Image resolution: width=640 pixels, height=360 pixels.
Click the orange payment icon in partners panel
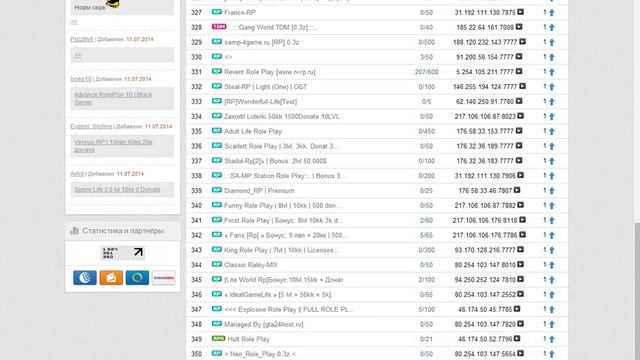click(111, 278)
